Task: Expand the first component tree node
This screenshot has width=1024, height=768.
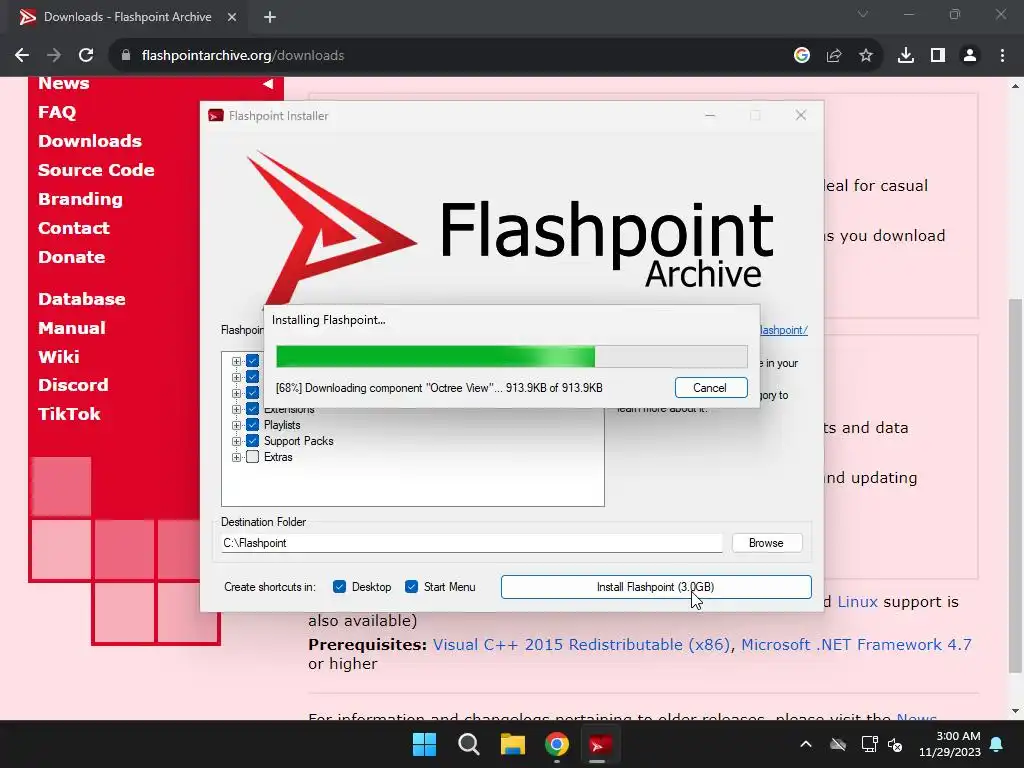Action: pyautogui.click(x=236, y=361)
